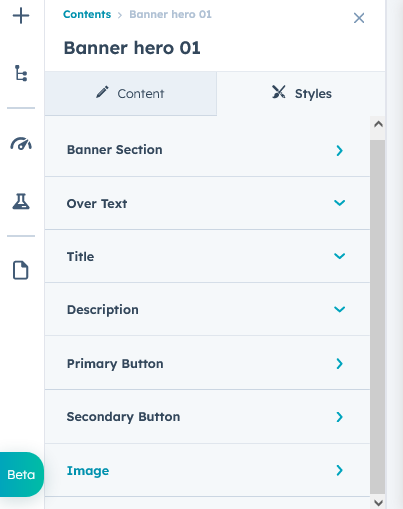Open the site tree structure icon

(x=21, y=73)
